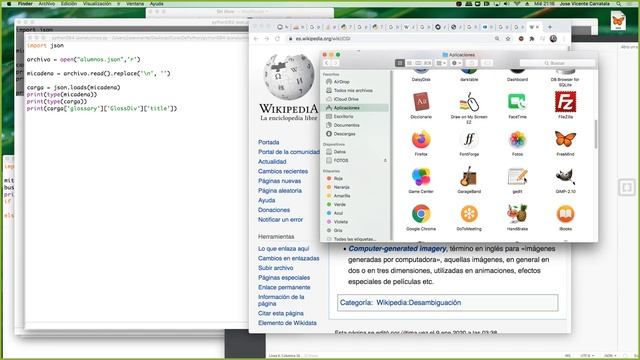Go back in the Finder window
This screenshot has height=360, width=640.
pyautogui.click(x=327, y=63)
